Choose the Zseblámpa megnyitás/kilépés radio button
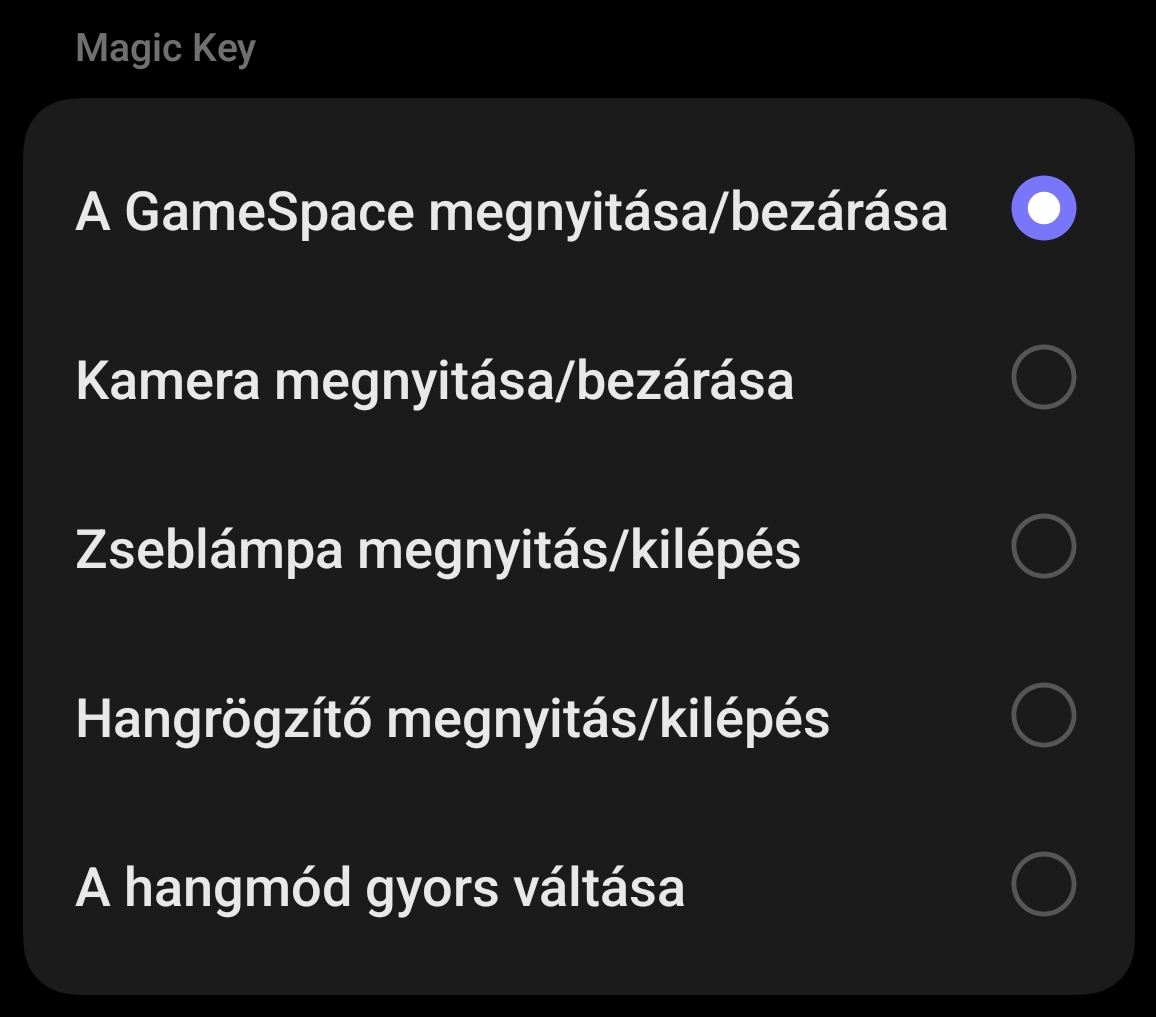This screenshot has height=1017, width=1156. (1043, 547)
